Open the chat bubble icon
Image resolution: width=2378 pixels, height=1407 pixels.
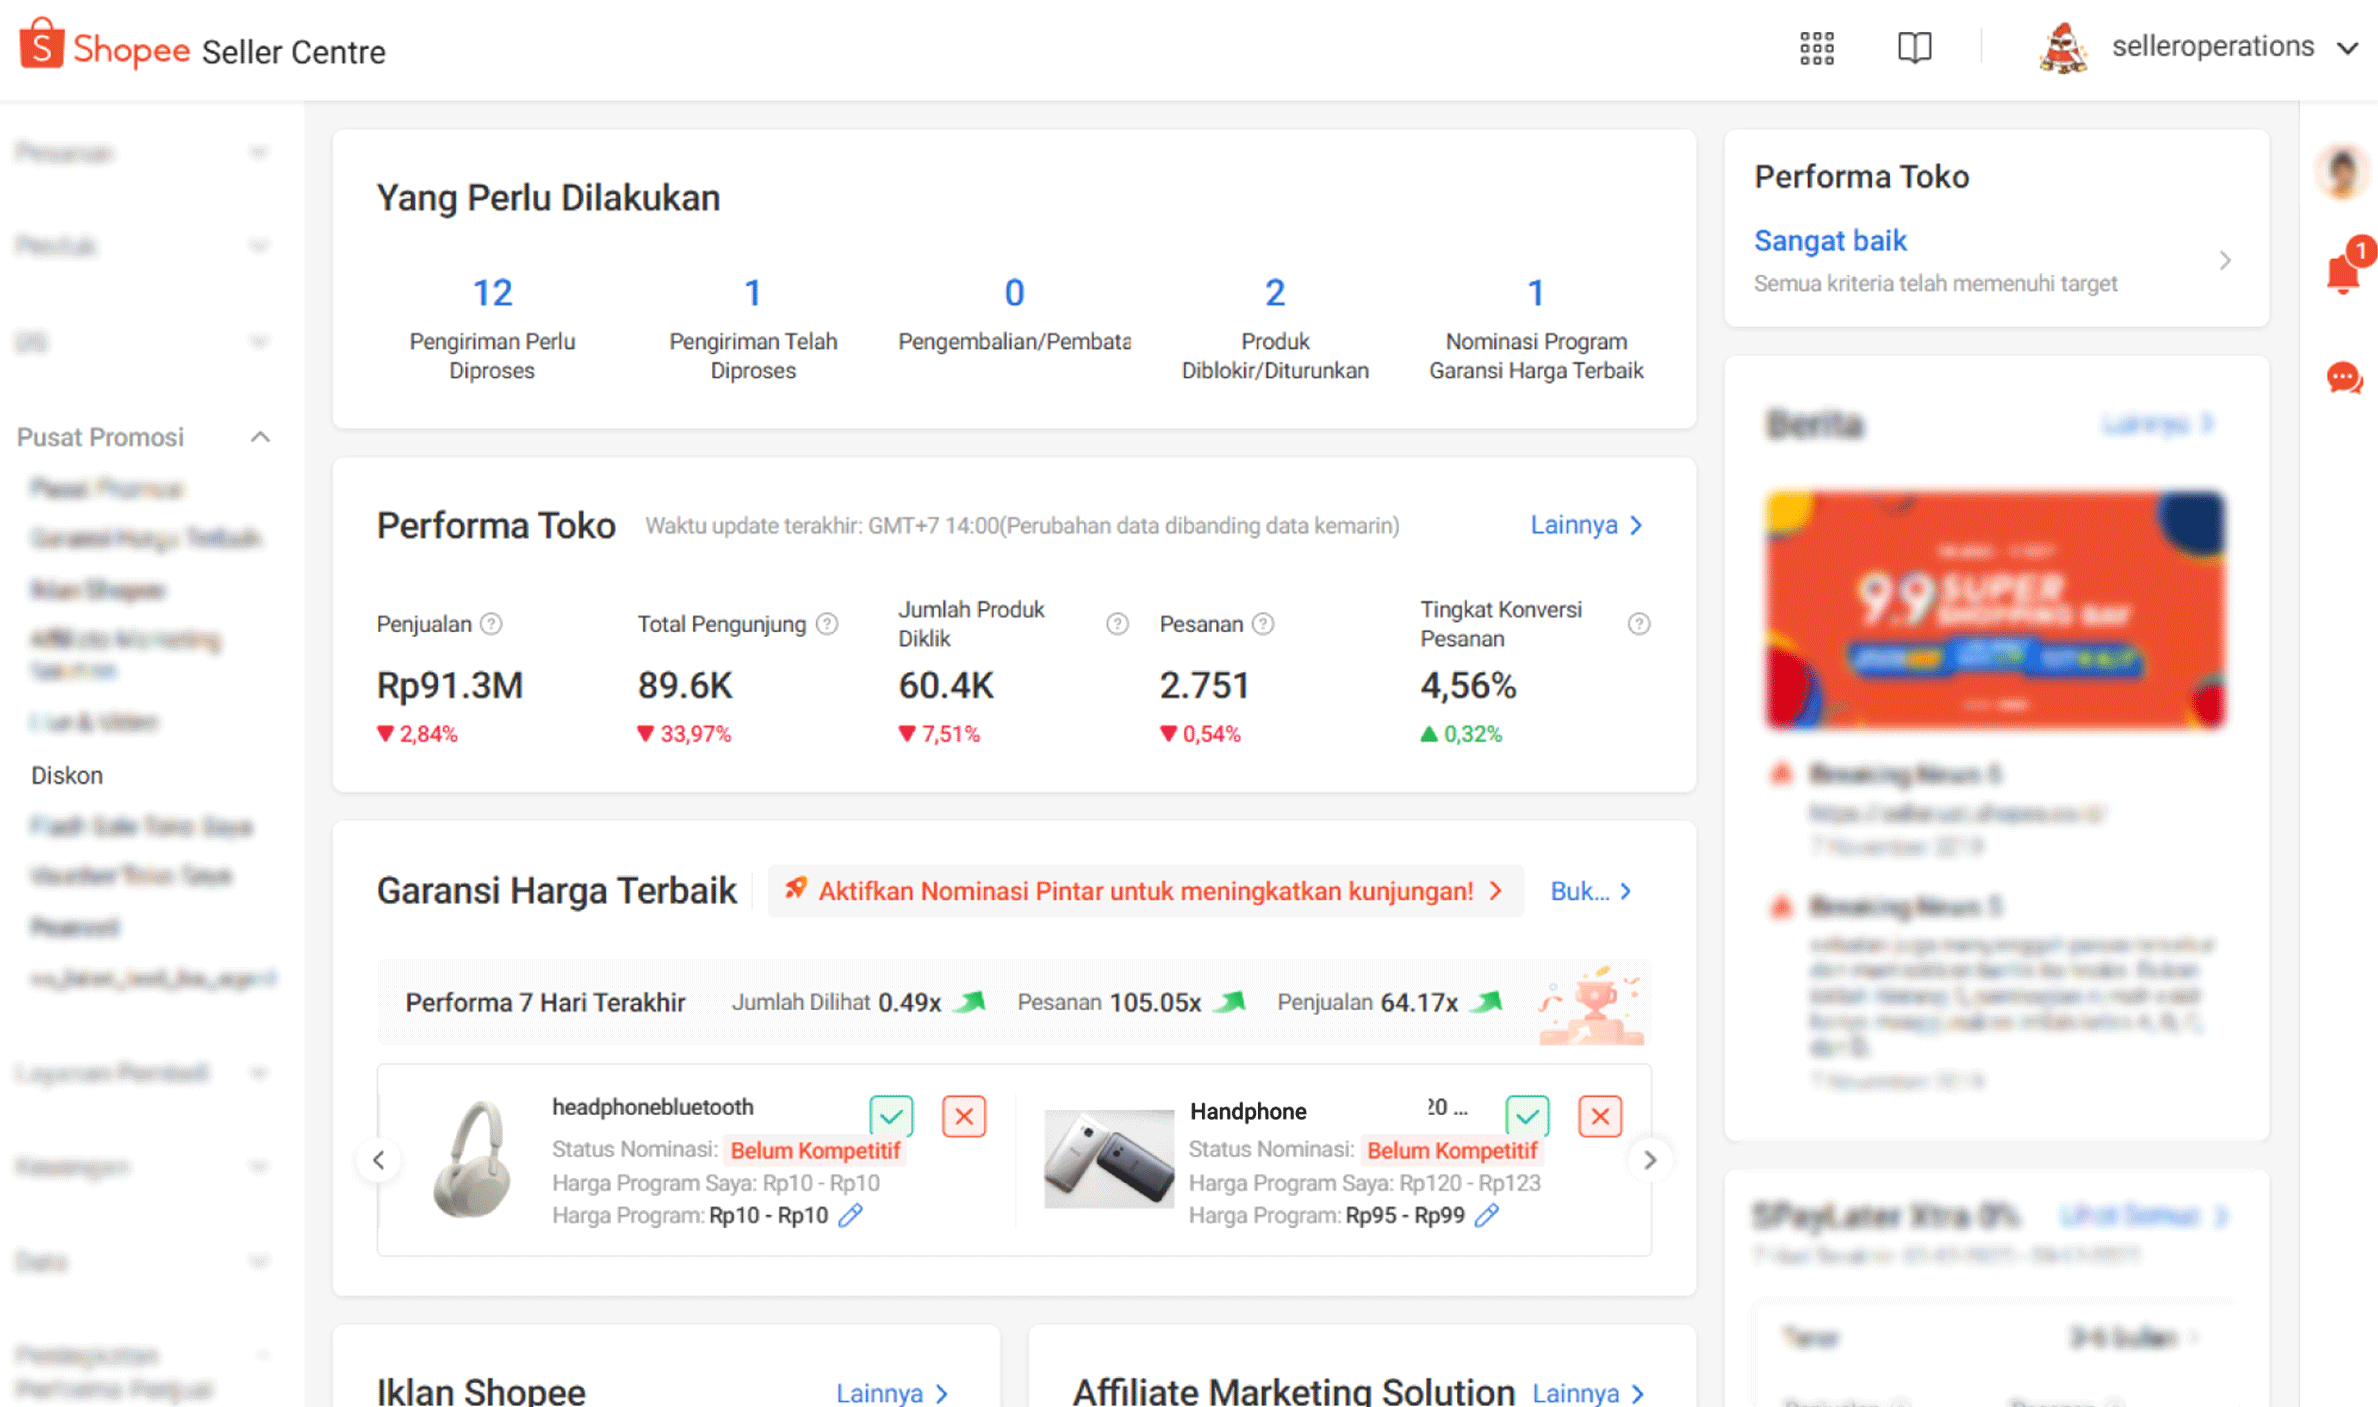[2343, 378]
